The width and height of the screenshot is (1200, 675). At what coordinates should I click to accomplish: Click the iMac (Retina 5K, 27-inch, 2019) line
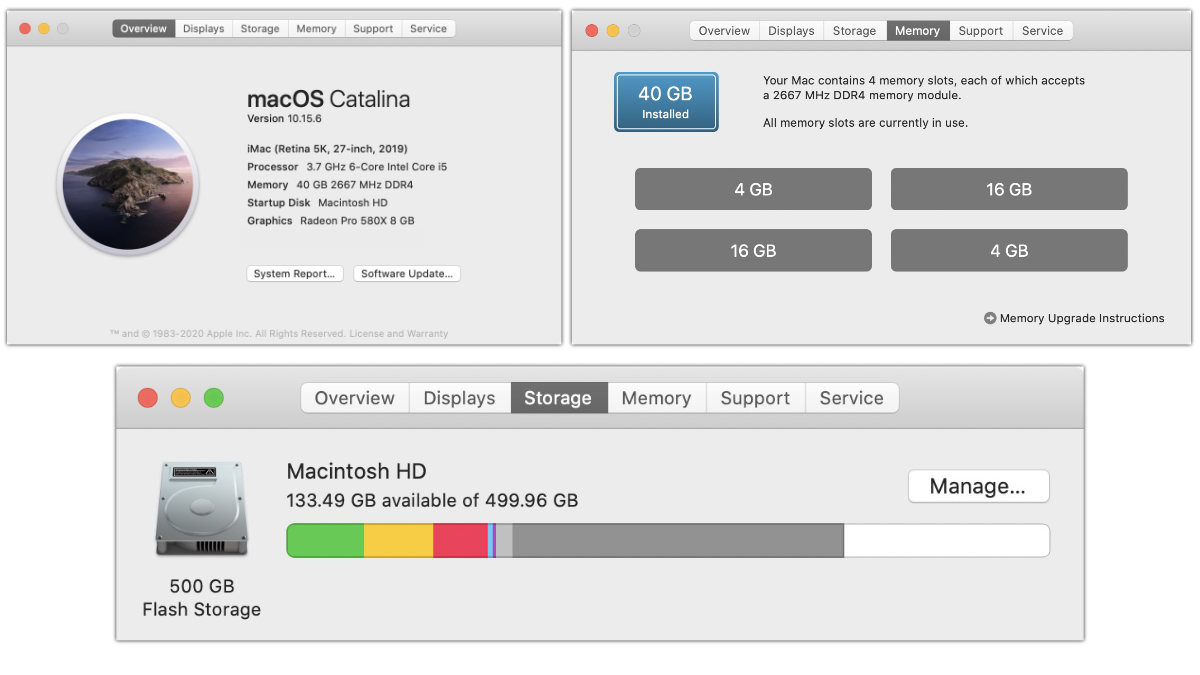click(x=327, y=148)
